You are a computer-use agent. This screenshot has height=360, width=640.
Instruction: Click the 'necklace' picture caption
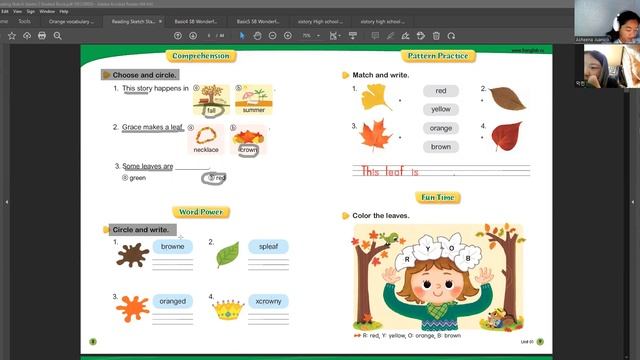pos(206,150)
